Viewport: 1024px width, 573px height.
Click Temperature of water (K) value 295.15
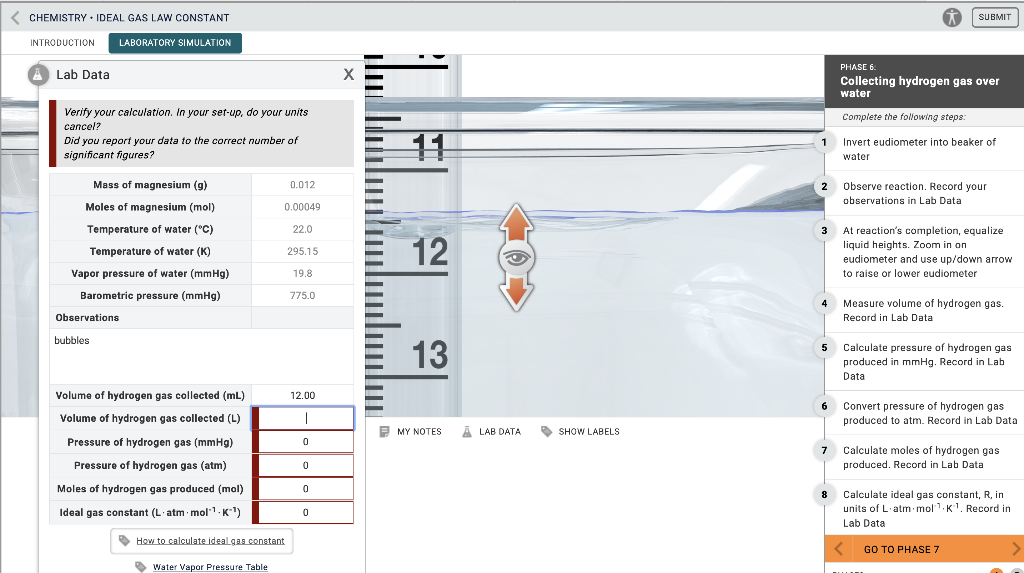coord(302,252)
